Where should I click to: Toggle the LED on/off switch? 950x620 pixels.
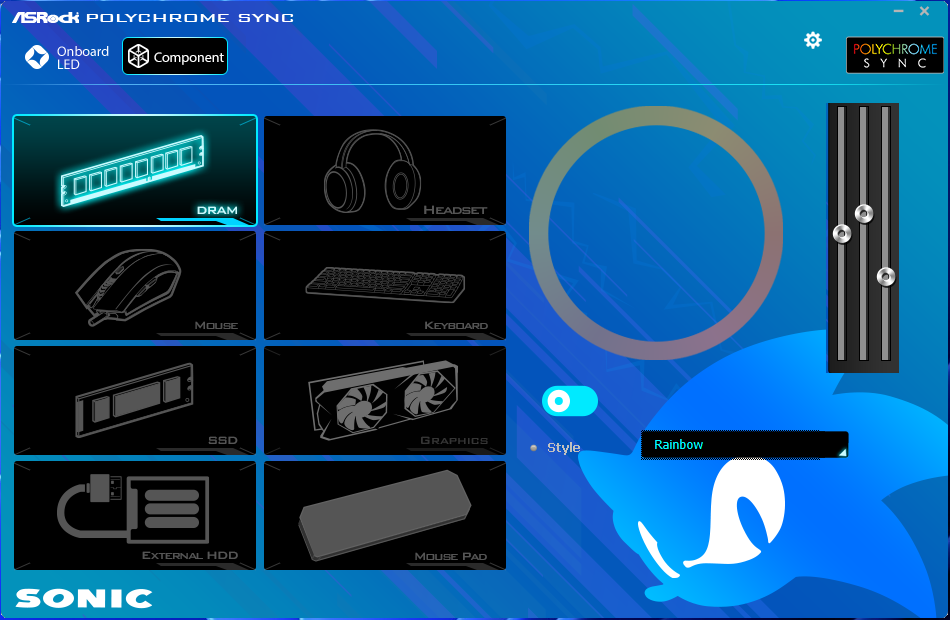(x=570, y=401)
